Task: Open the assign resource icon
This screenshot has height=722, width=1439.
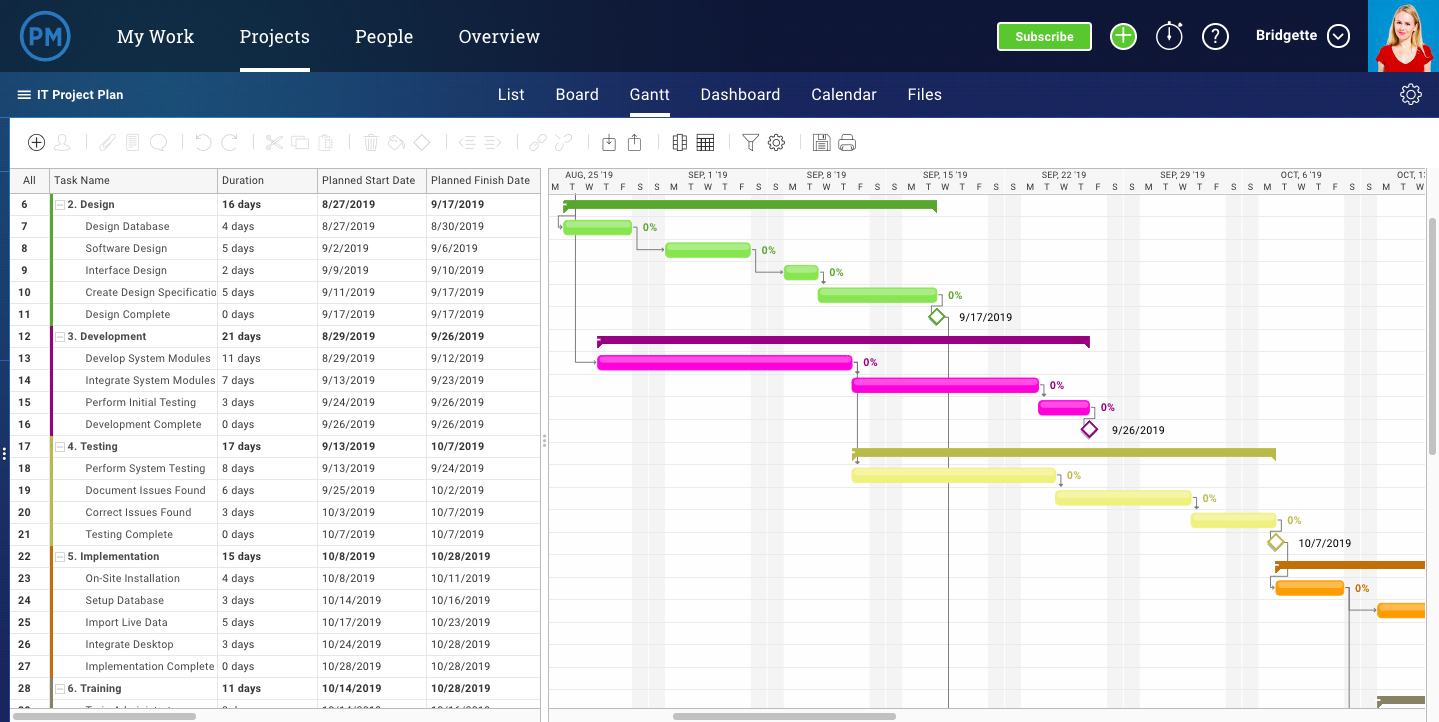Action: tap(62, 142)
